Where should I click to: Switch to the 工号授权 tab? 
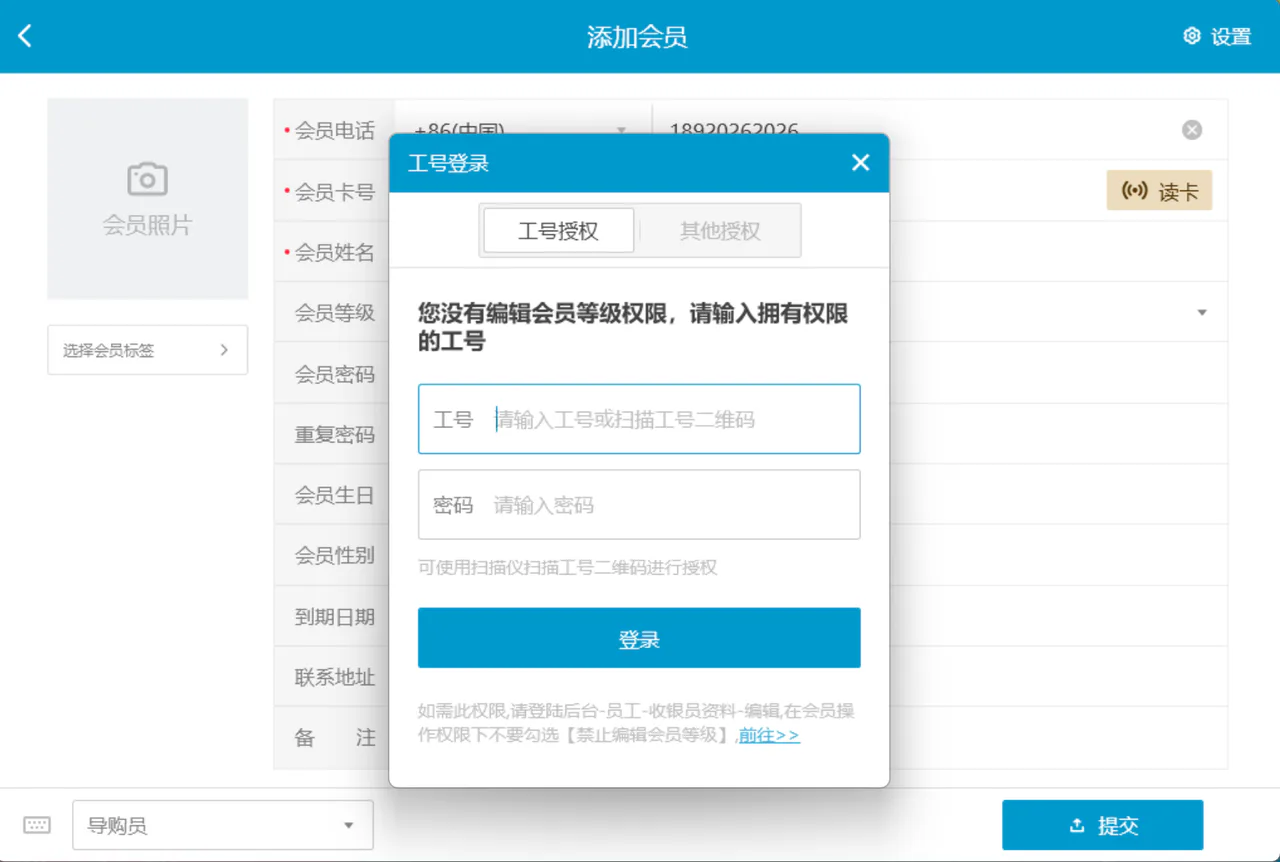(558, 231)
